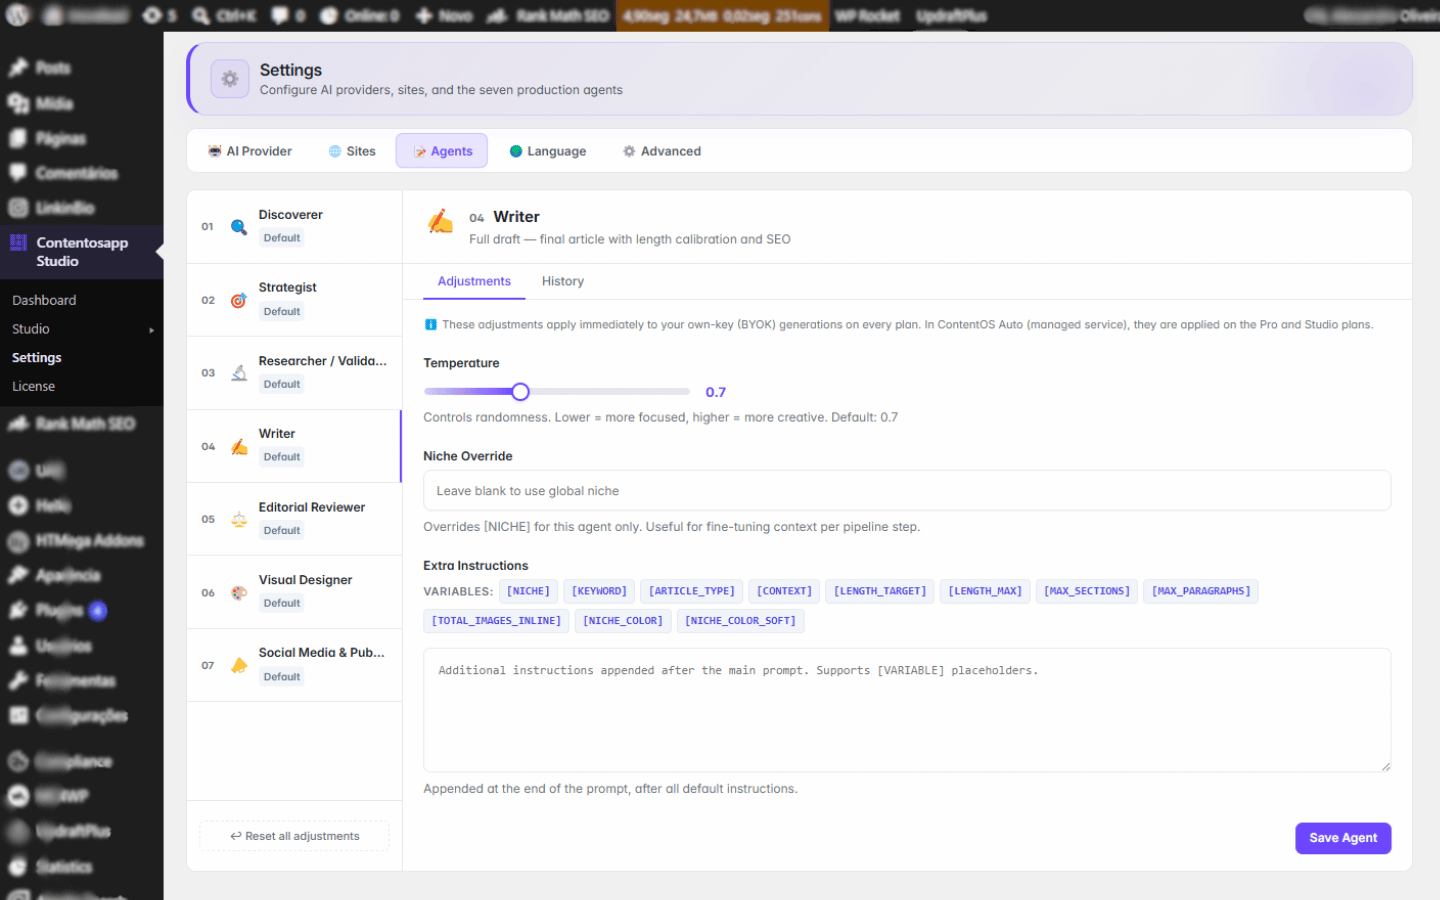Open Posts pin icon in sidebar

point(18,68)
